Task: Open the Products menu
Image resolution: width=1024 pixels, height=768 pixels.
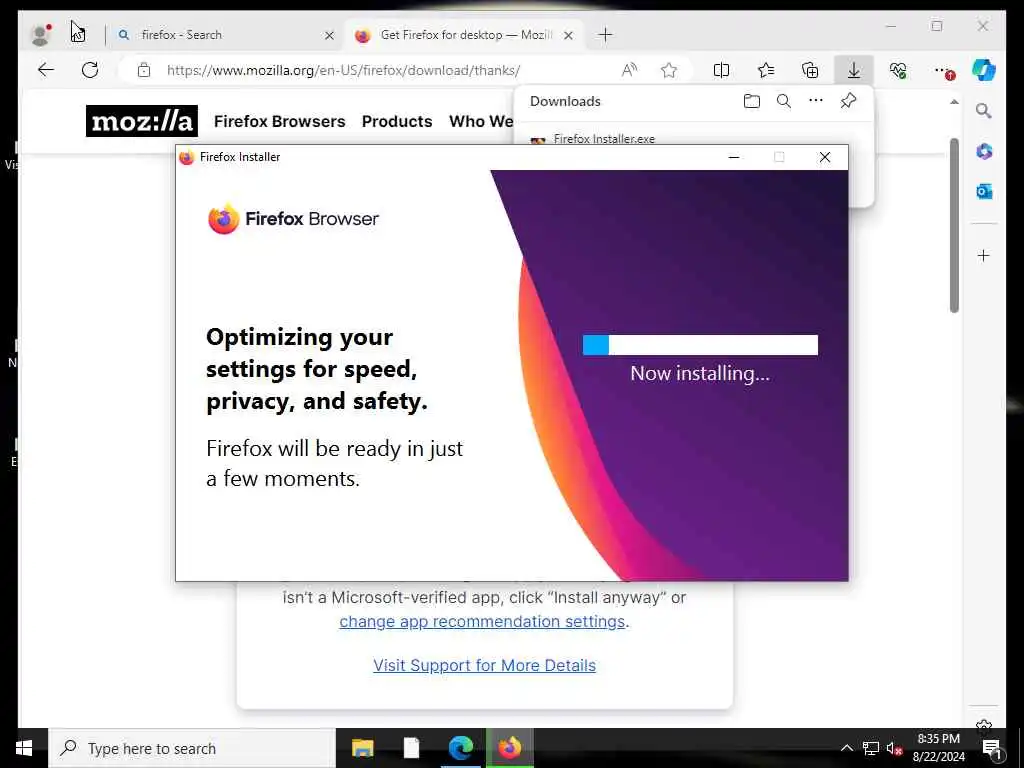Action: [x=397, y=121]
